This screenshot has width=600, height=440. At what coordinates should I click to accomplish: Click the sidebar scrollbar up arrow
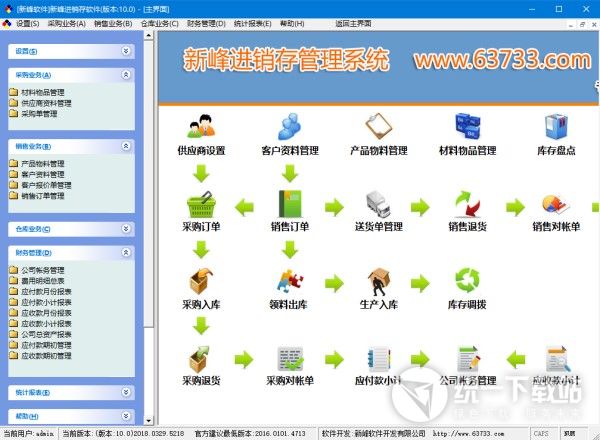149,36
